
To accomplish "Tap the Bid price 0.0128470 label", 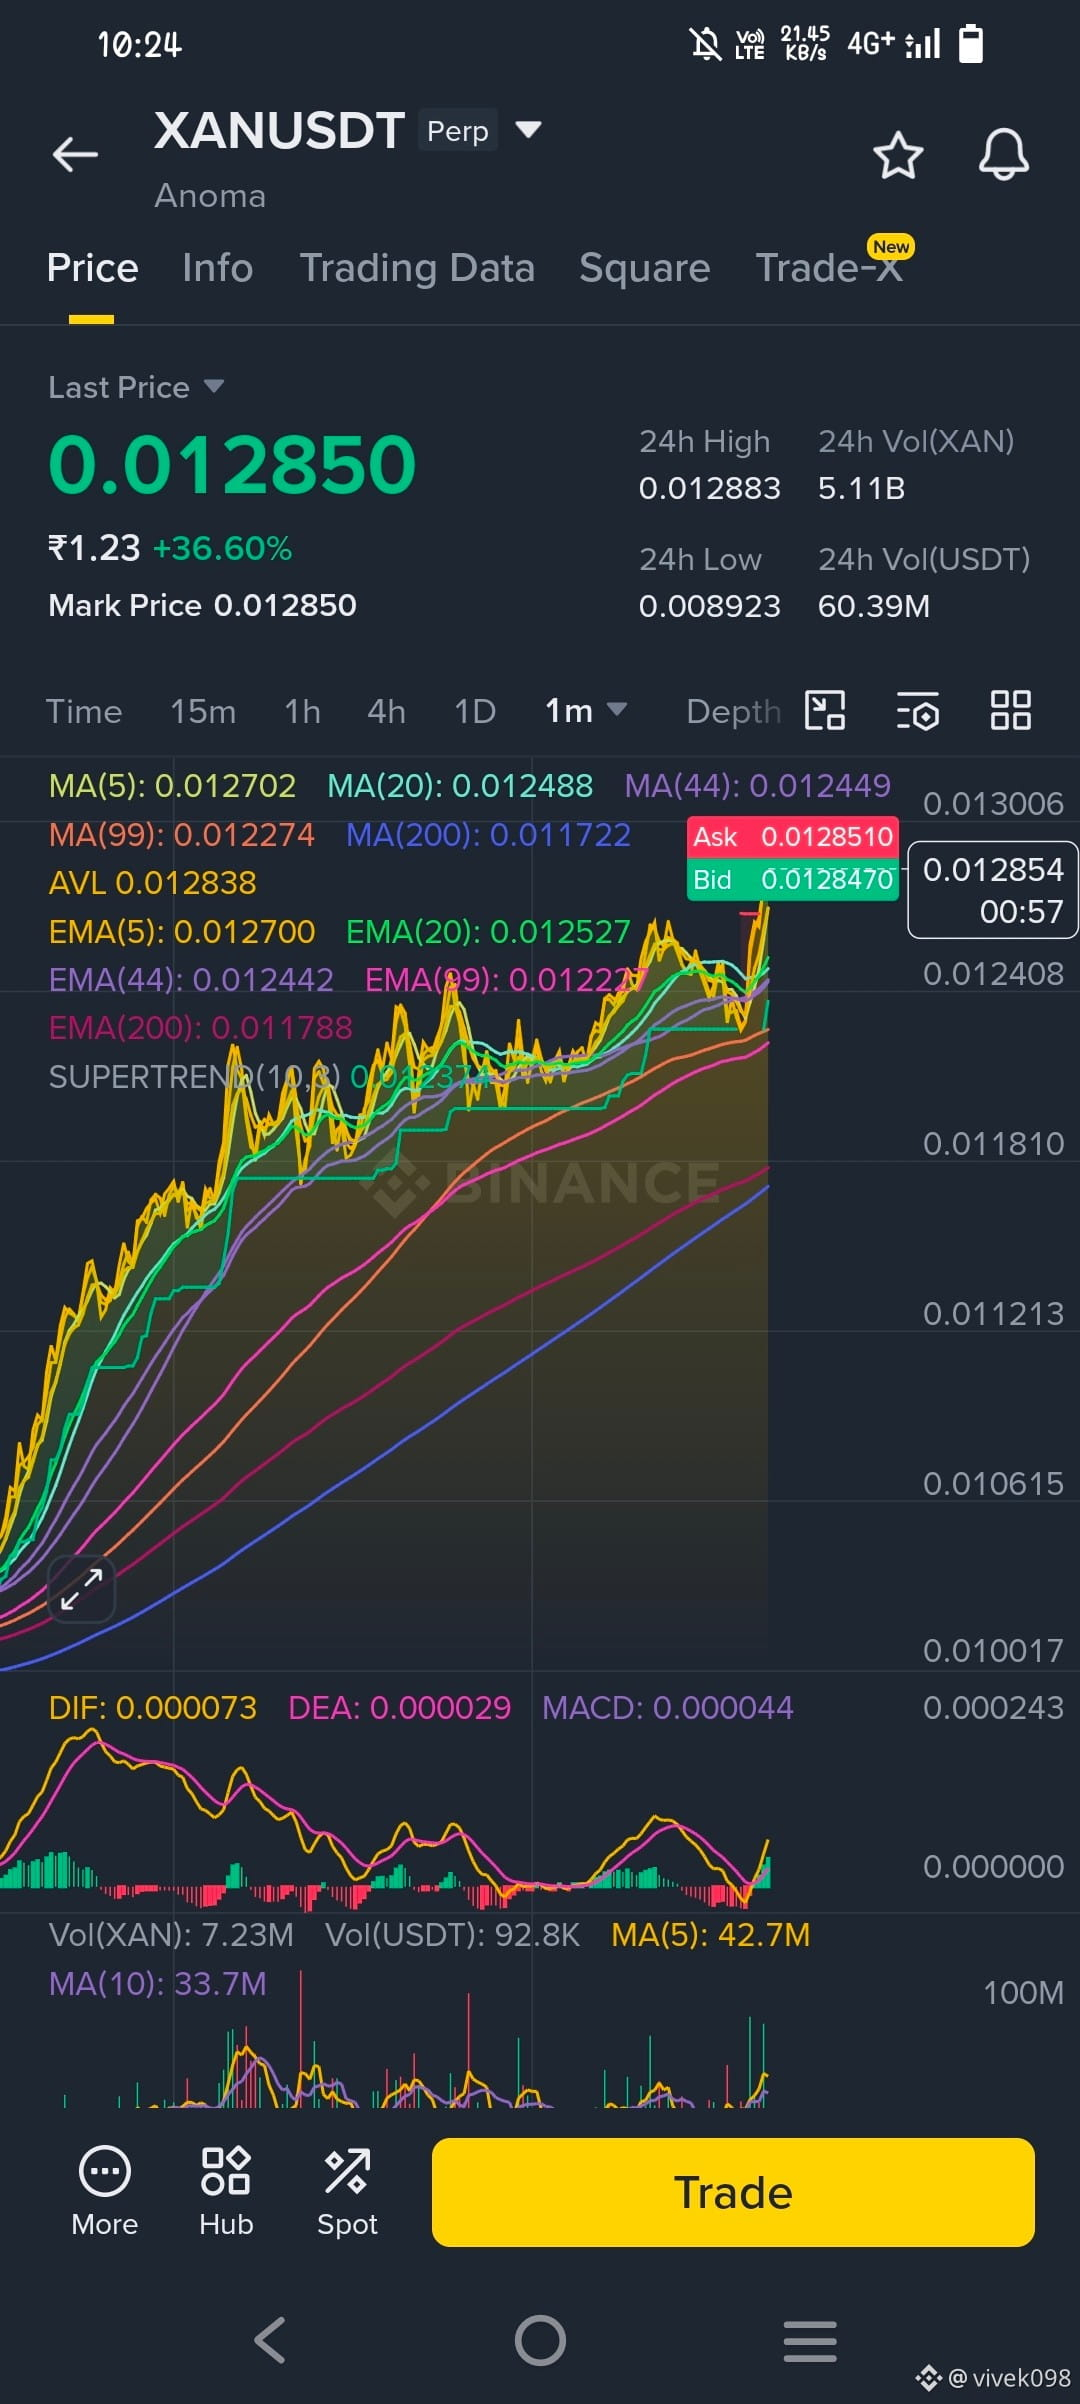I will pos(793,879).
